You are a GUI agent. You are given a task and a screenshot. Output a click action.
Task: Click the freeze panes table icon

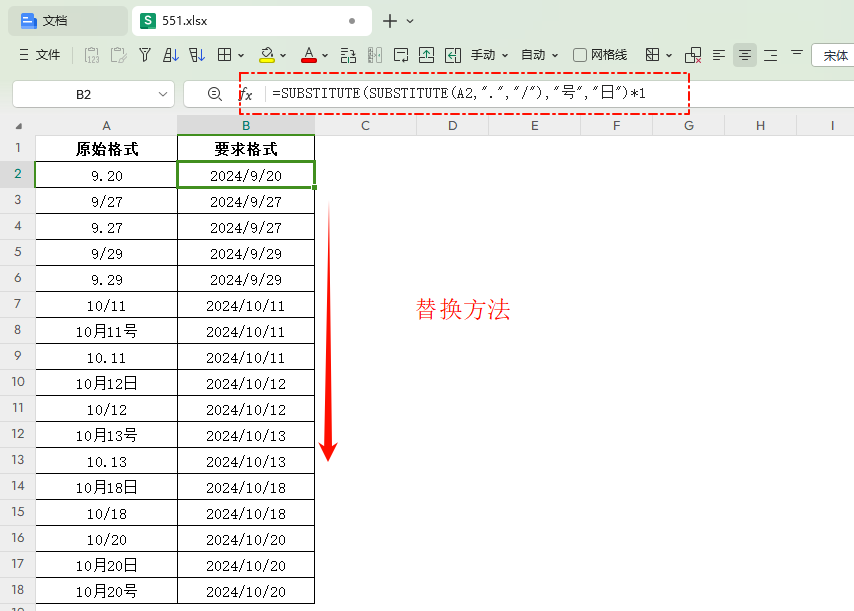coord(652,55)
